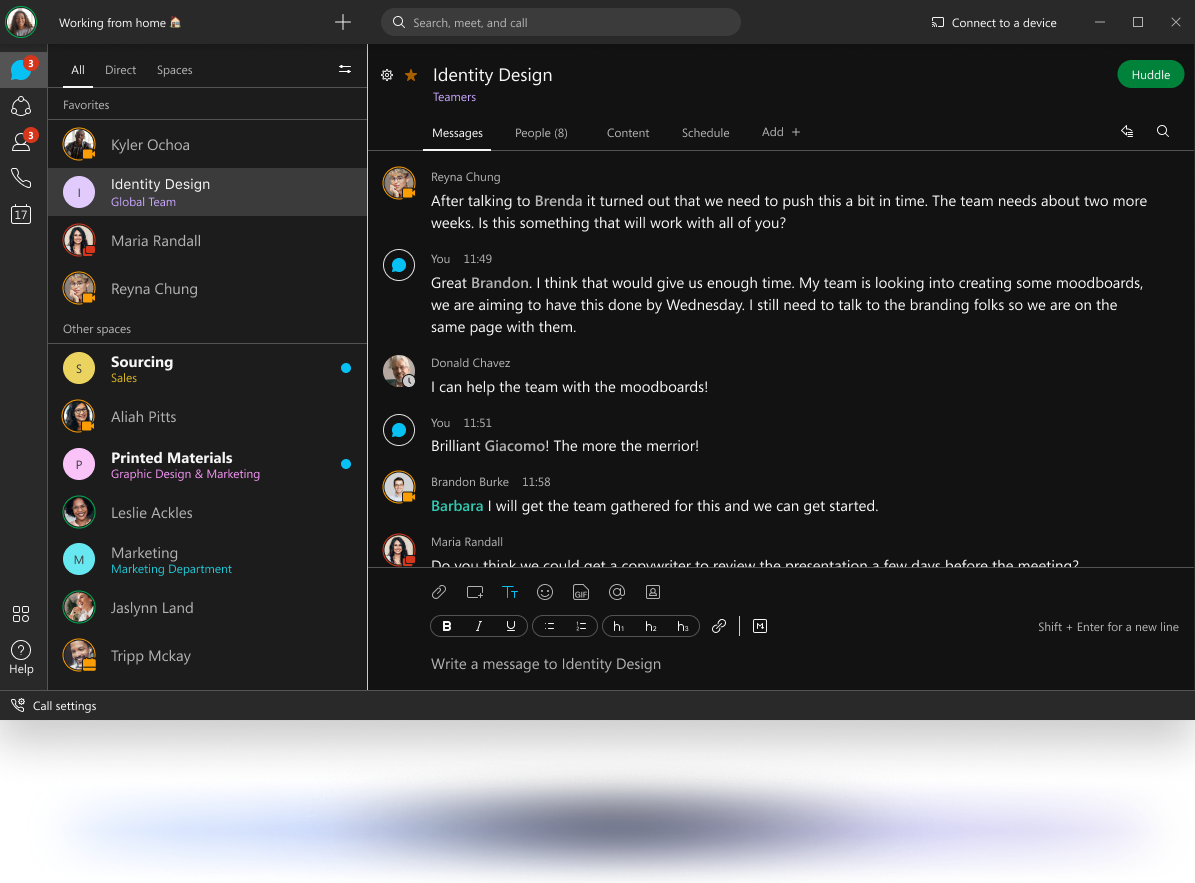Open the Help icon
This screenshot has width=1195, height=883.
pos(21,657)
